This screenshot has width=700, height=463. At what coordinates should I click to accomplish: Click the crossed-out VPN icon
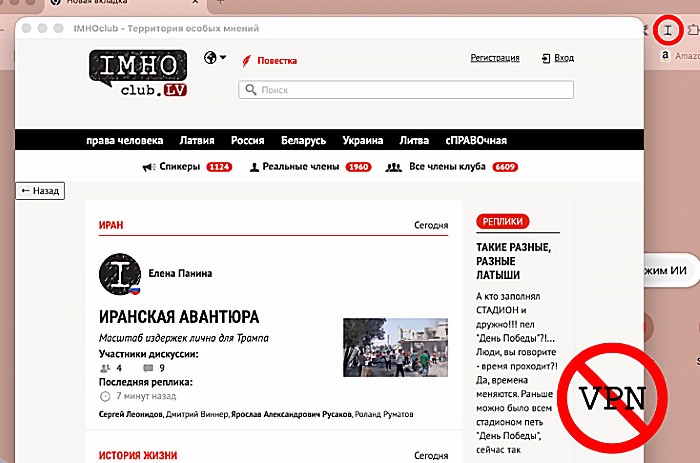click(613, 400)
